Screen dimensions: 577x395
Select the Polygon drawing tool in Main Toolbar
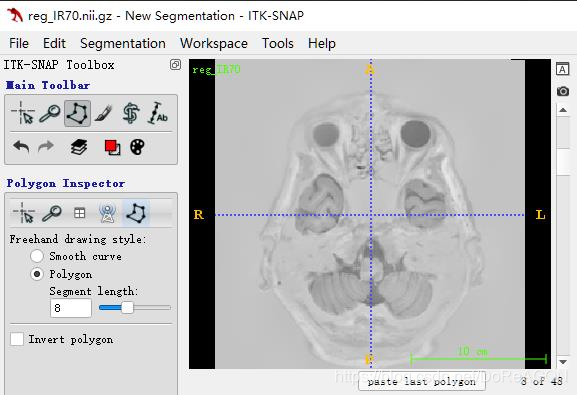[77, 113]
